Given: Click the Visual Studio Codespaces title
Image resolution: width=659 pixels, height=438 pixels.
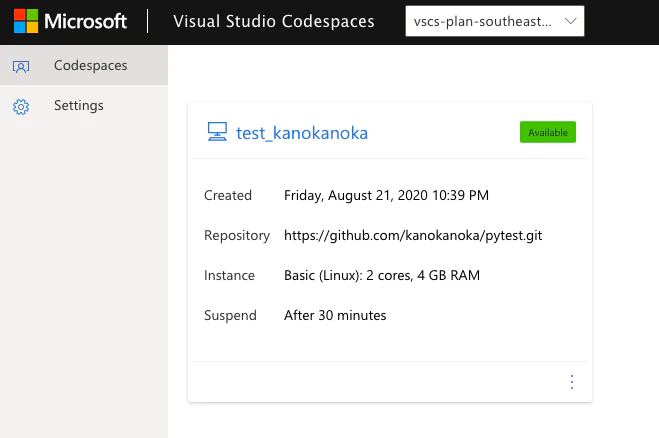Looking at the screenshot, I should tap(274, 21).
